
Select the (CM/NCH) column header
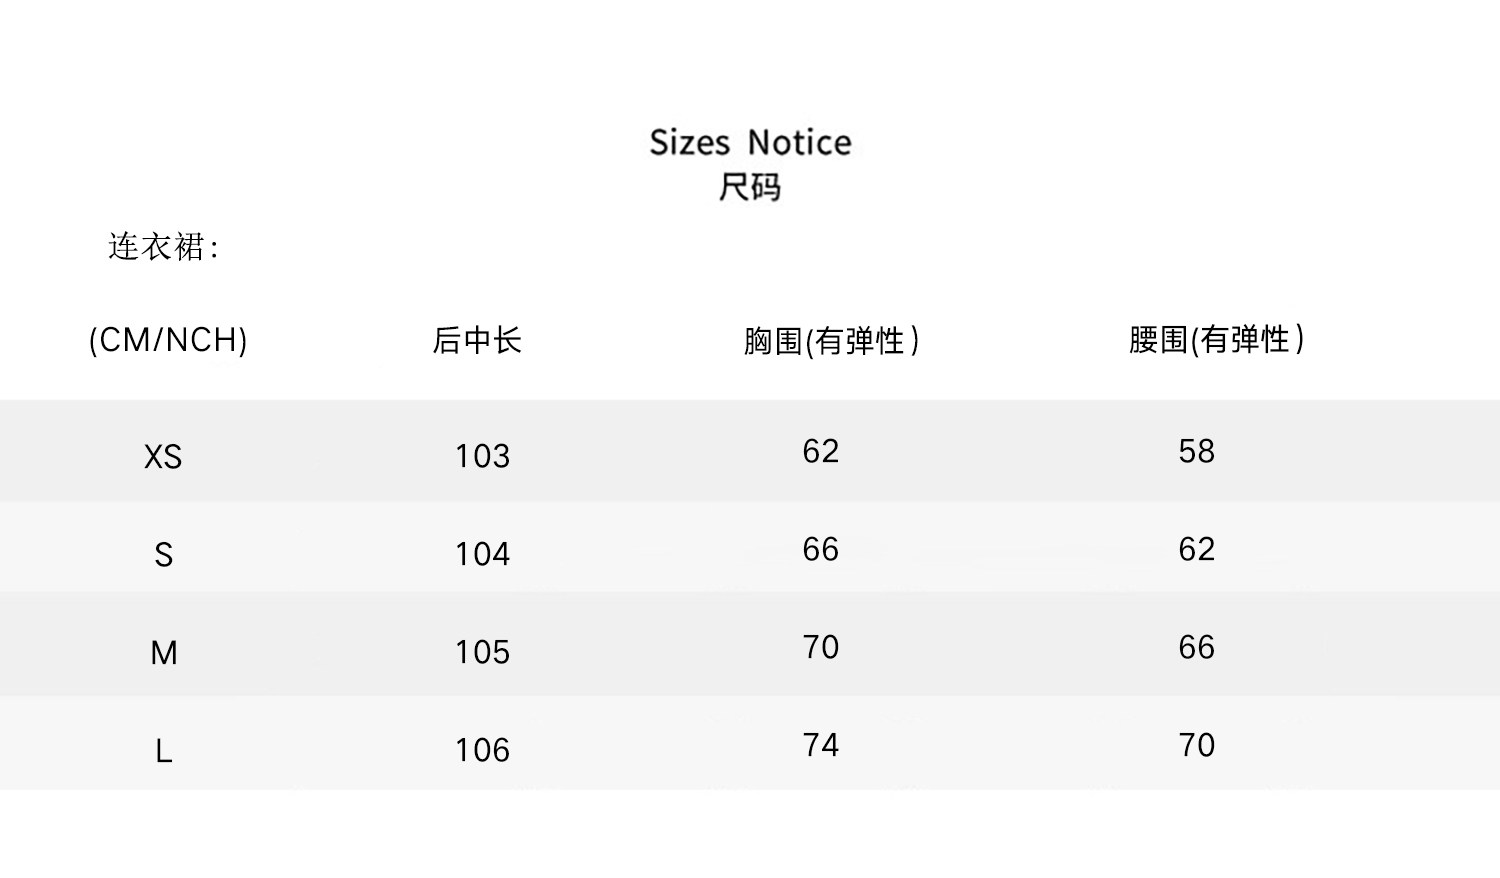168,340
